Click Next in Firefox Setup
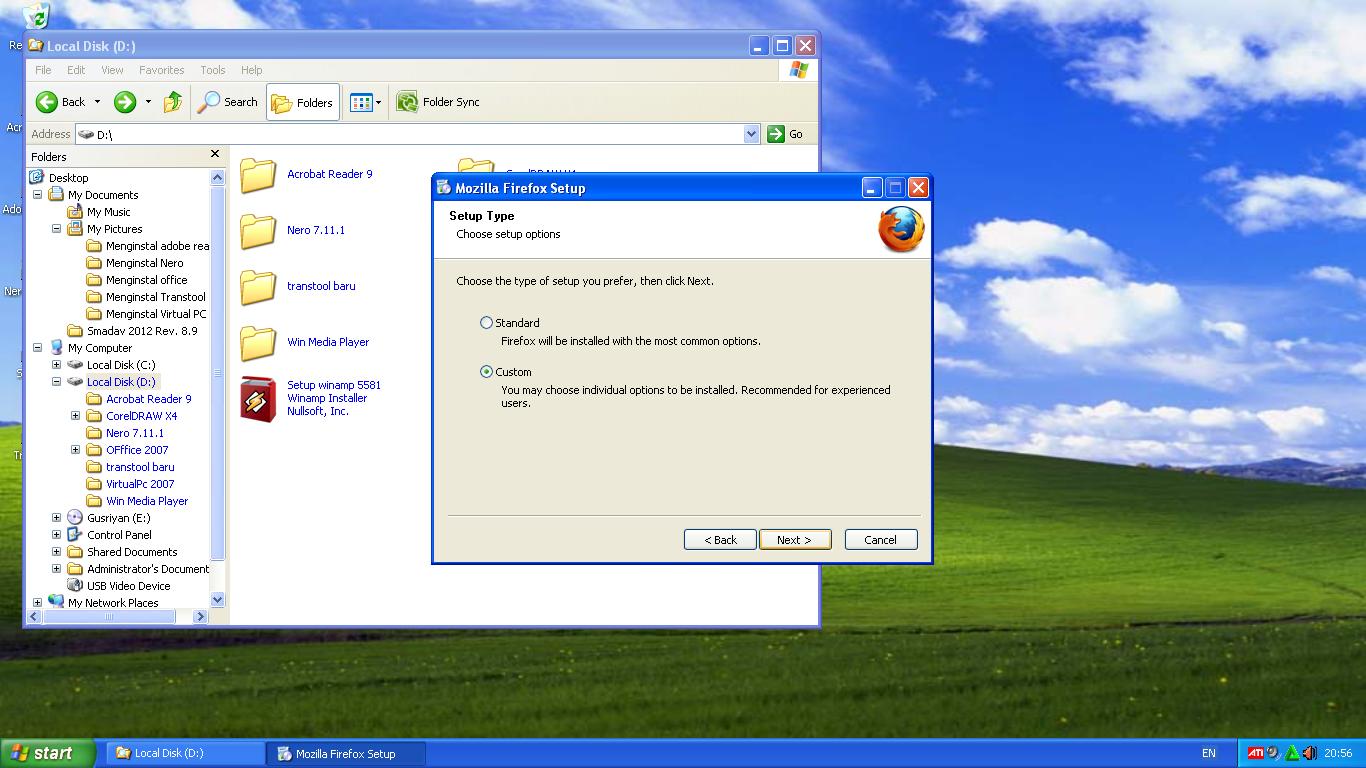Image resolution: width=1366 pixels, height=768 pixels. (795, 540)
